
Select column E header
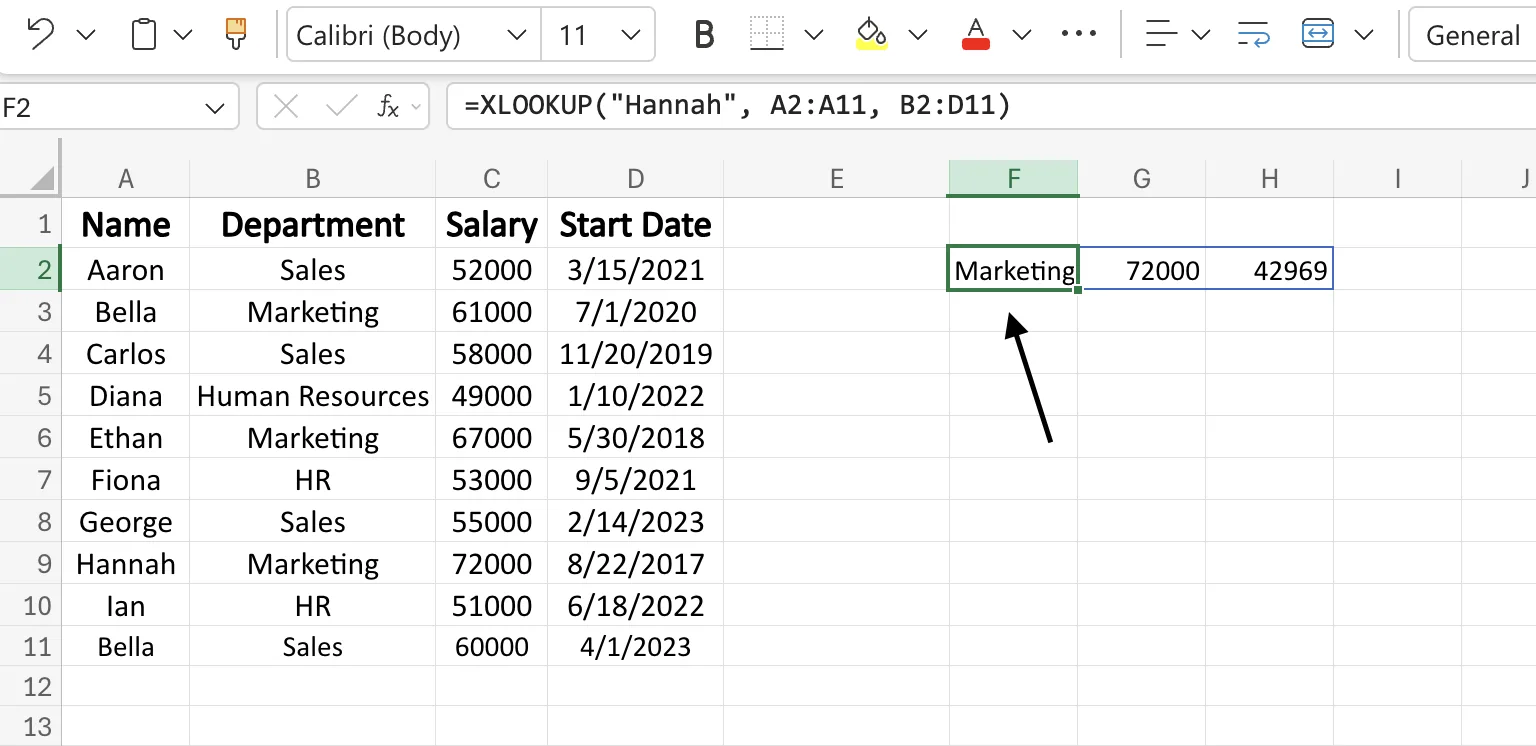837,179
